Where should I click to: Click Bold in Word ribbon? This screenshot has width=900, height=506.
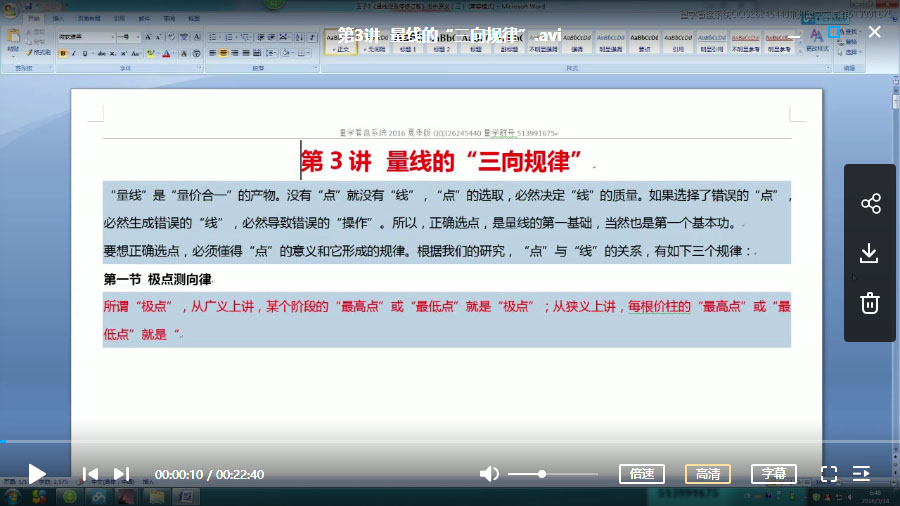[63, 53]
